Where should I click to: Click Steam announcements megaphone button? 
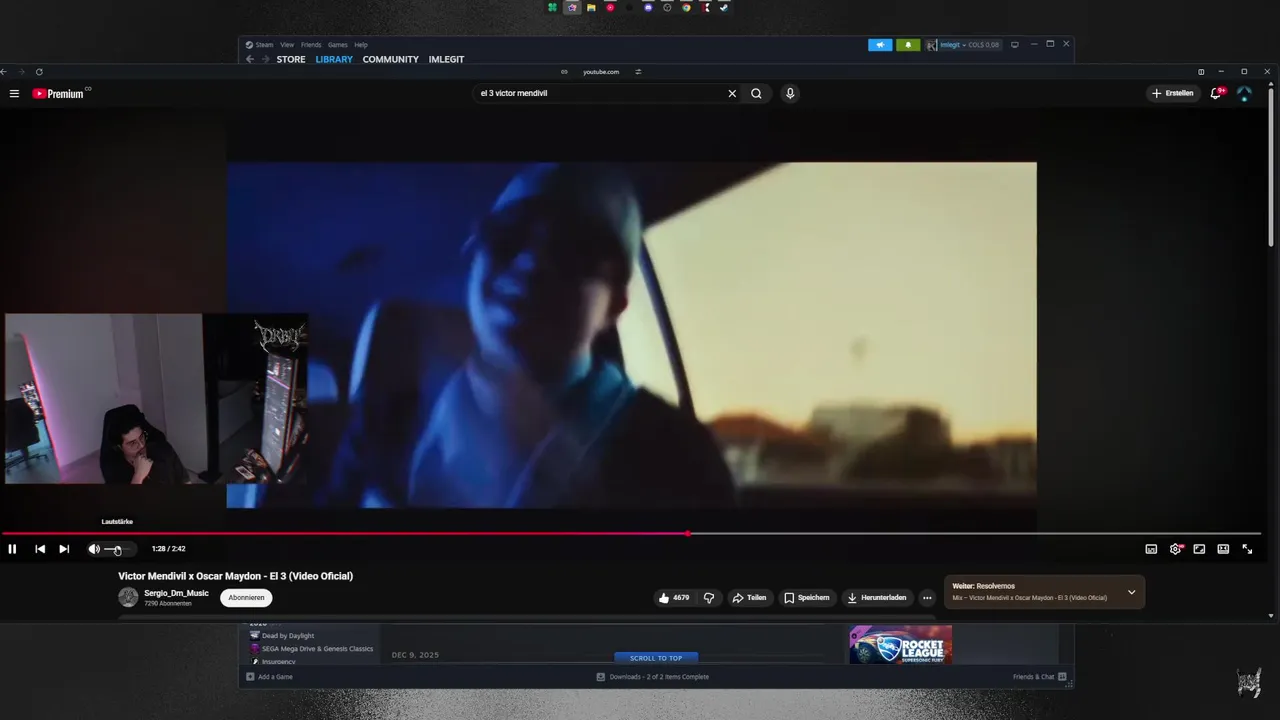click(880, 45)
